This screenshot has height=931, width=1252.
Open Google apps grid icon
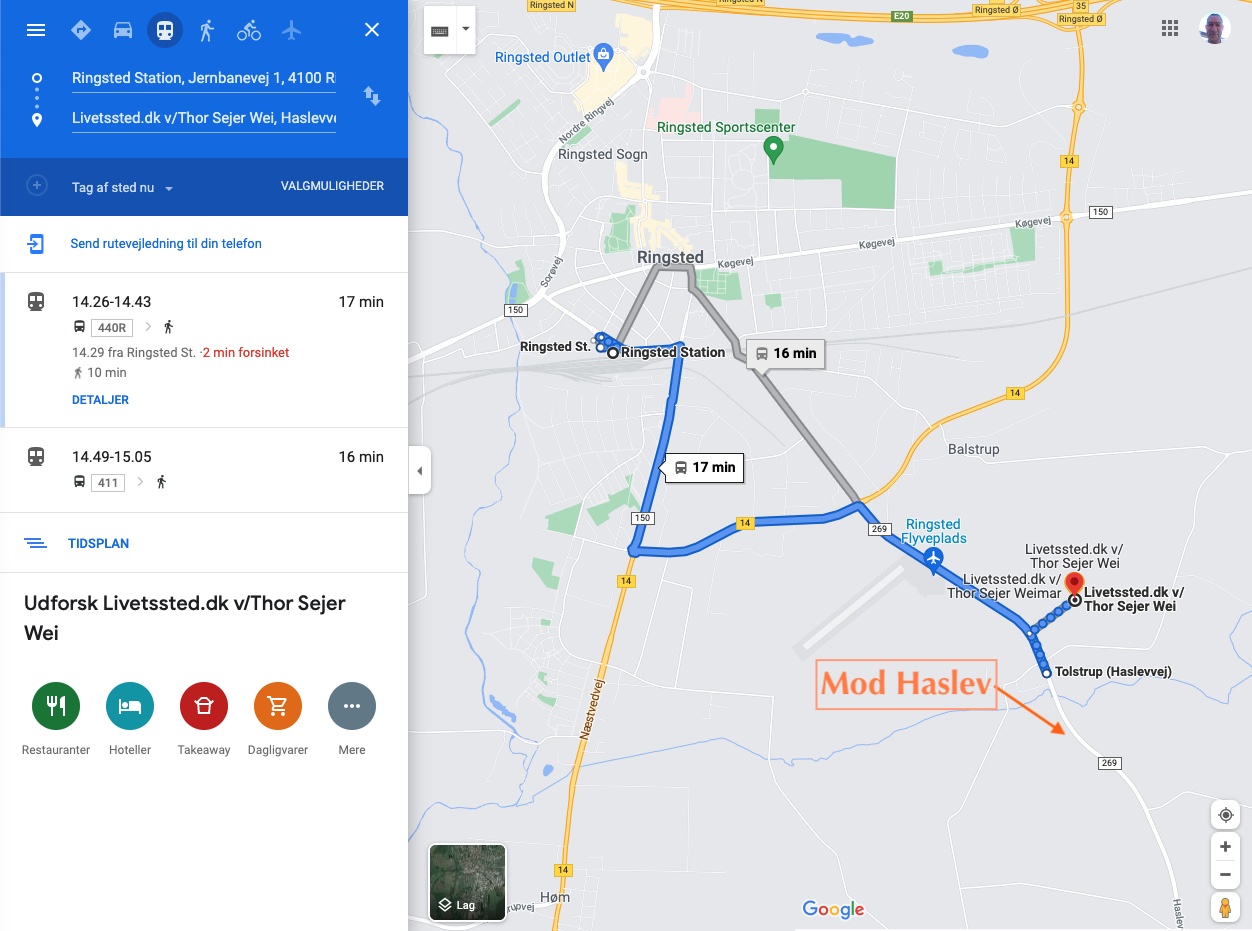click(x=1170, y=28)
